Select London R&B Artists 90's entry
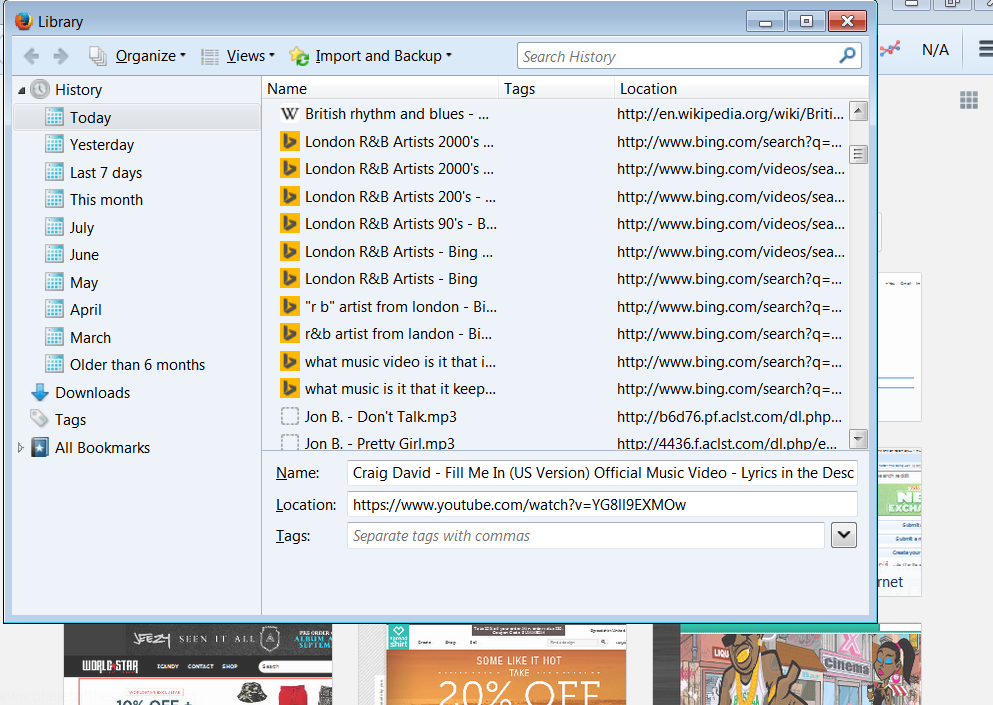Screen dimensions: 993x705 coord(556,224)
